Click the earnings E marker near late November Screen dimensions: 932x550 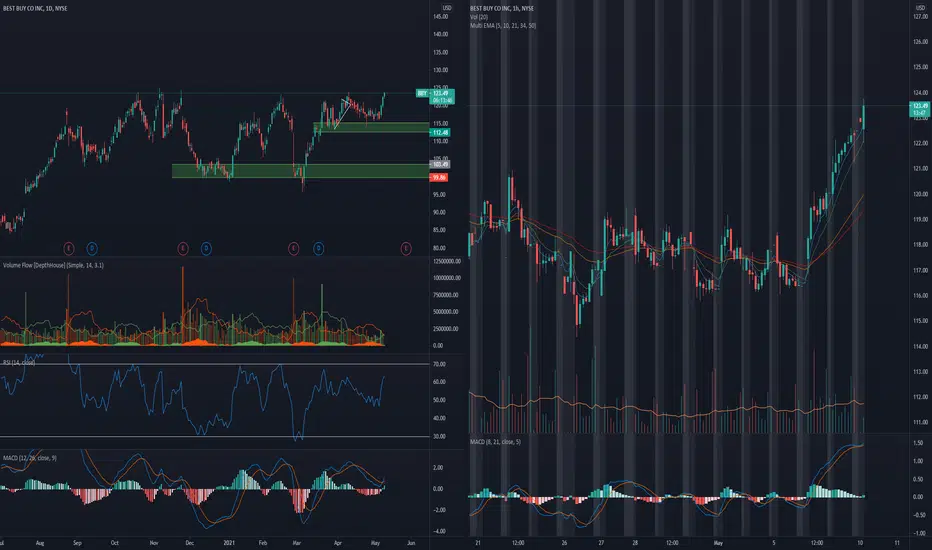pyautogui.click(x=182, y=248)
